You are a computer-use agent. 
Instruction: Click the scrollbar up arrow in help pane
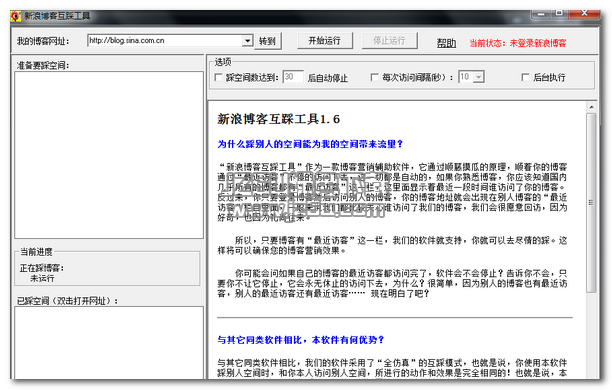coord(591,107)
